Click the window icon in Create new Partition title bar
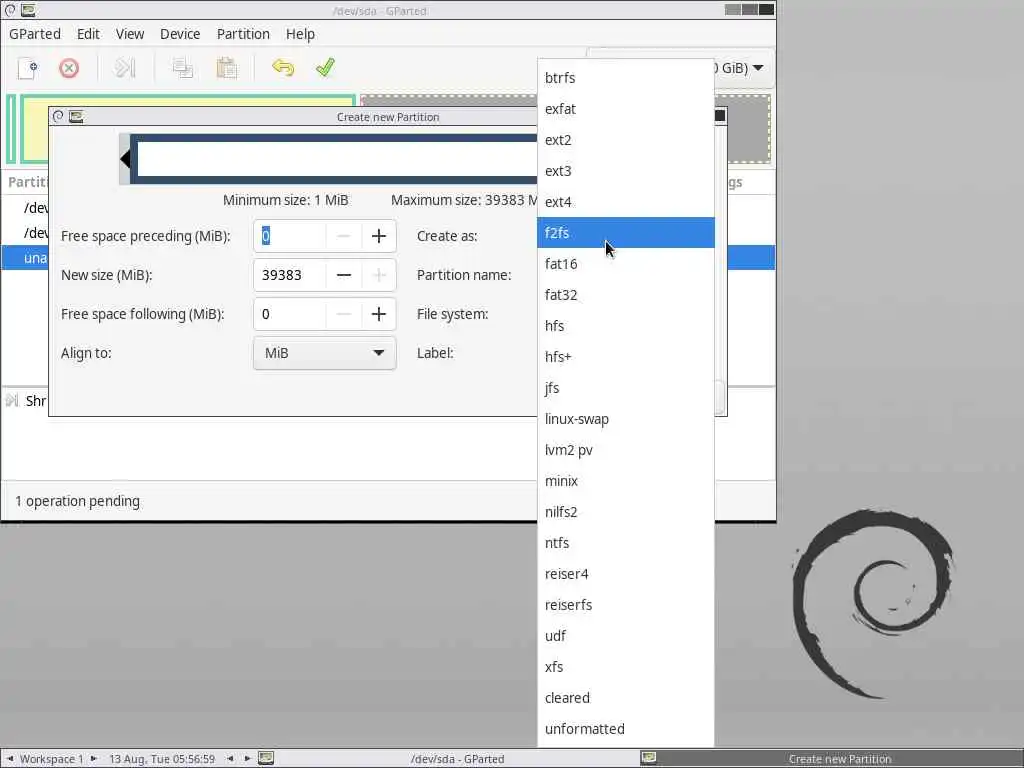Image resolution: width=1024 pixels, height=768 pixels. tap(76, 116)
